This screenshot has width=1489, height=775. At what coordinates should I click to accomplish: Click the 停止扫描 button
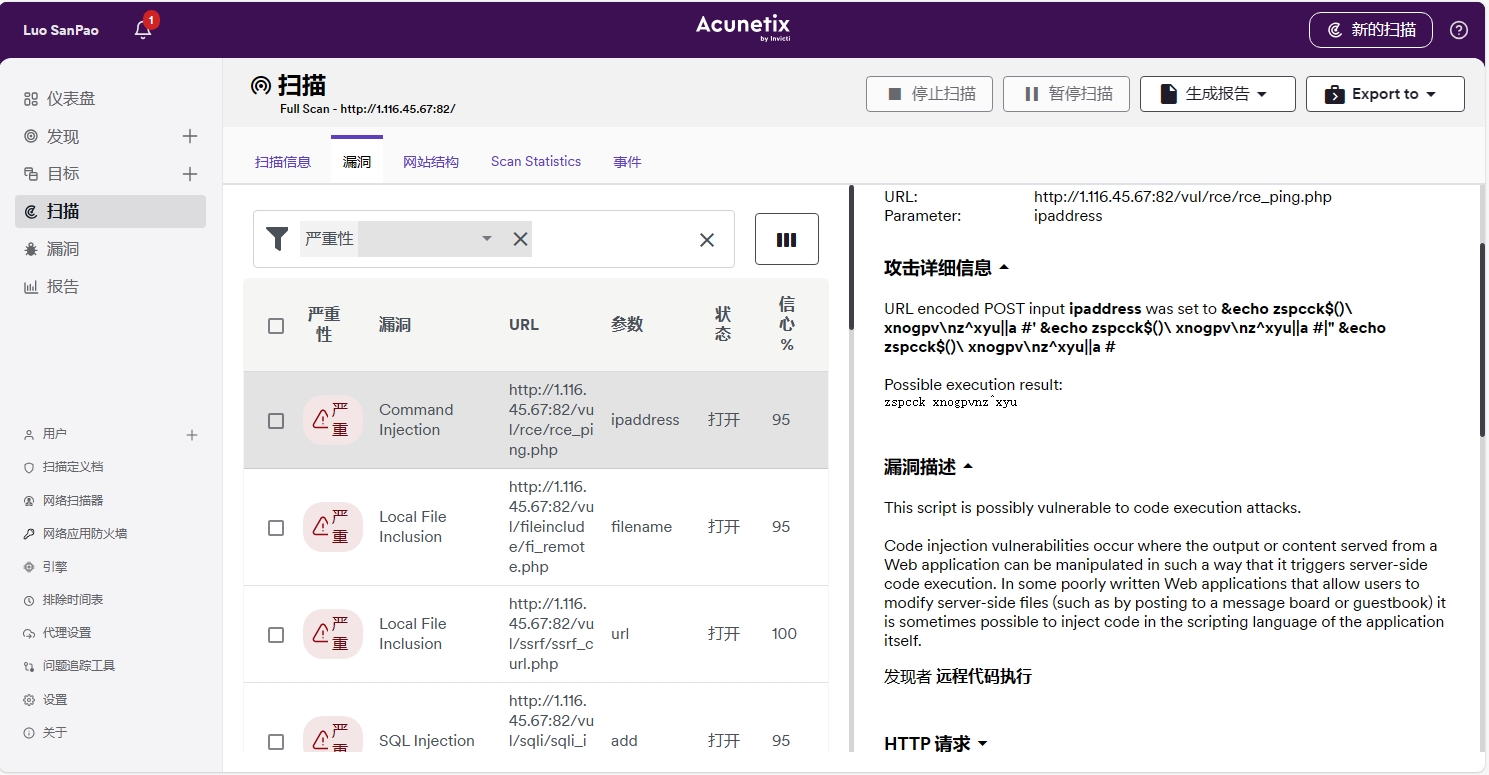pyautogui.click(x=929, y=94)
